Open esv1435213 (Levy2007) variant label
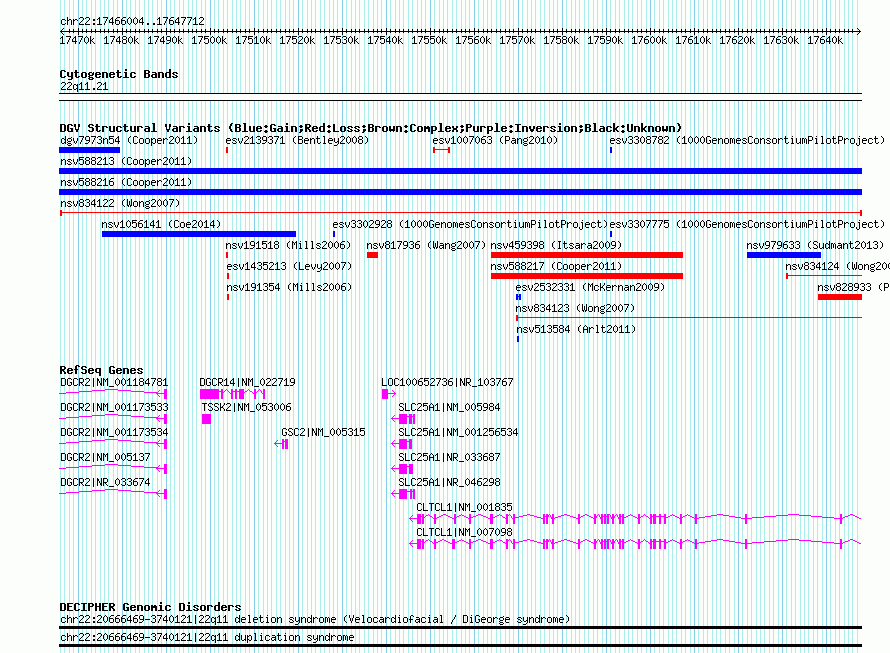This screenshot has width=890, height=653. coord(289,266)
